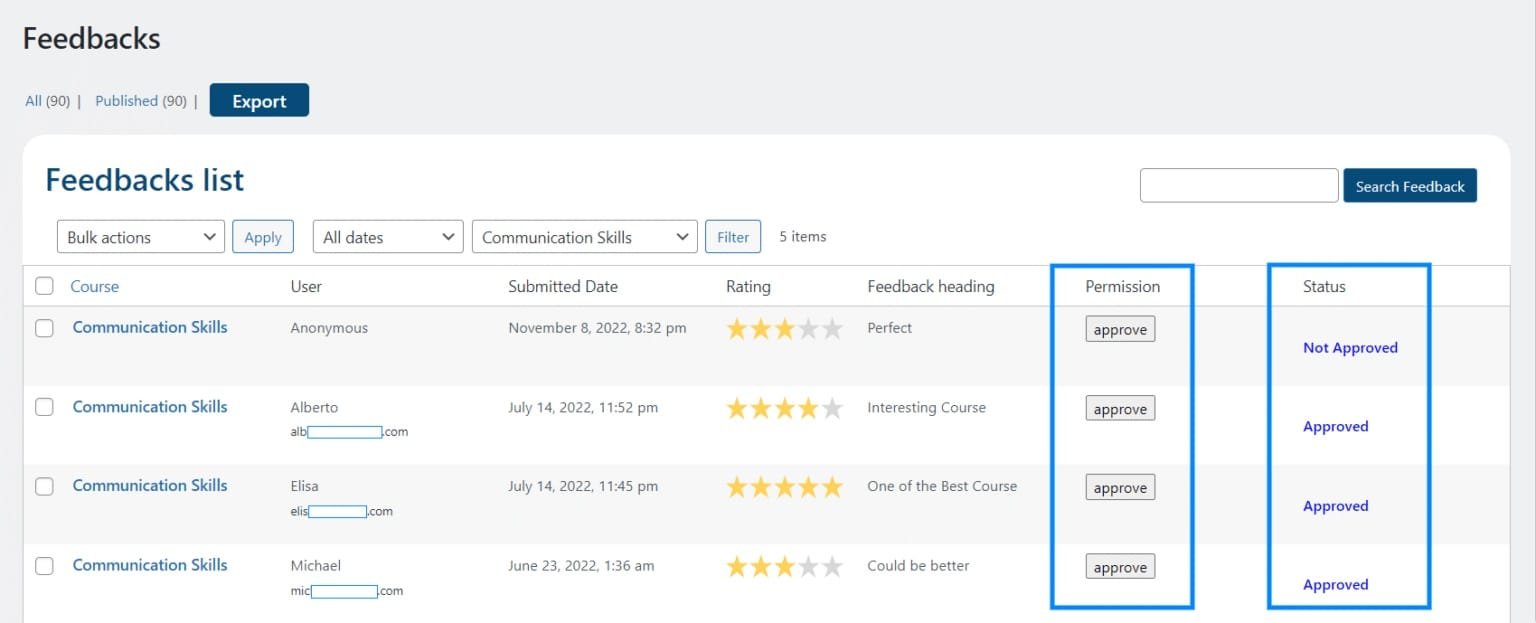
Task: Click the Filter button
Action: point(733,237)
